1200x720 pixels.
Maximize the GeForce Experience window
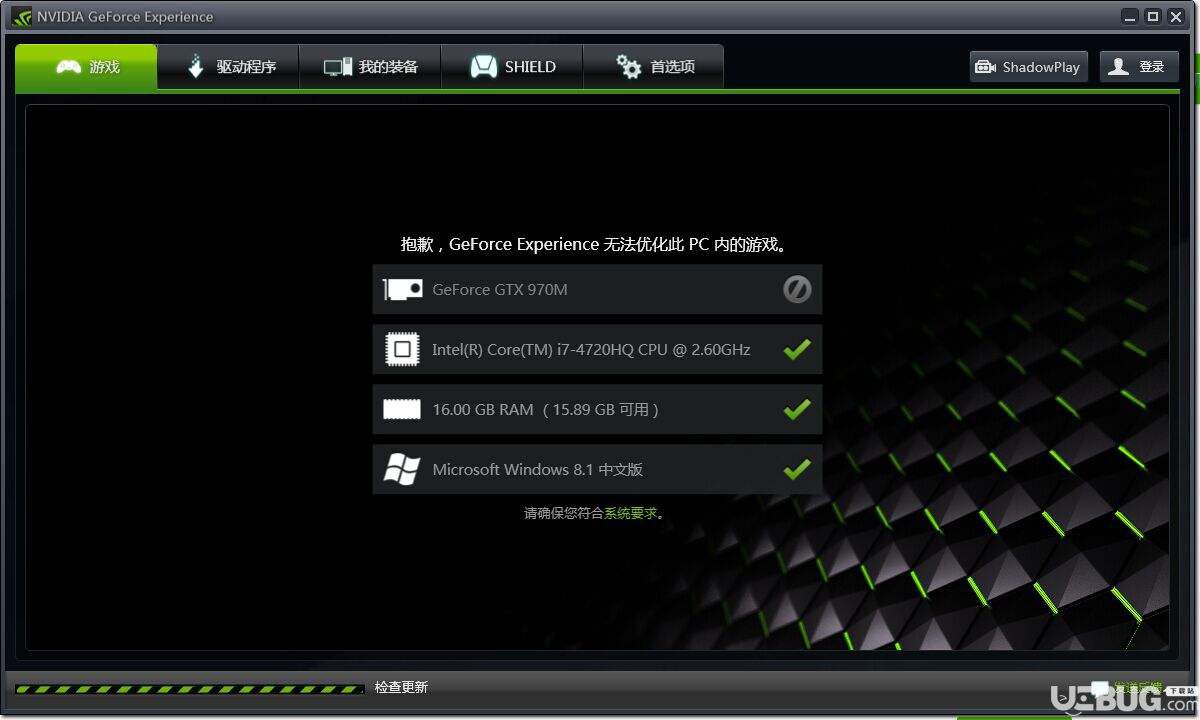[x=1153, y=16]
